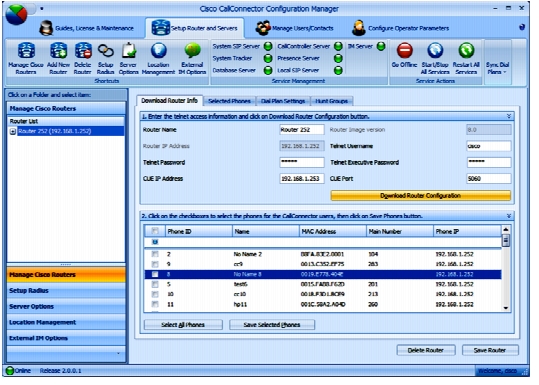Click the Telnet Username field
Screen dimensions: 539x385
[488, 146]
